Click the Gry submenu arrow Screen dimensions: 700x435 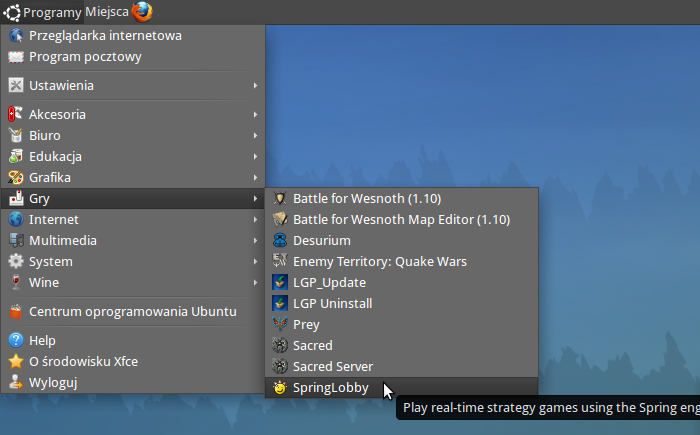(x=255, y=198)
